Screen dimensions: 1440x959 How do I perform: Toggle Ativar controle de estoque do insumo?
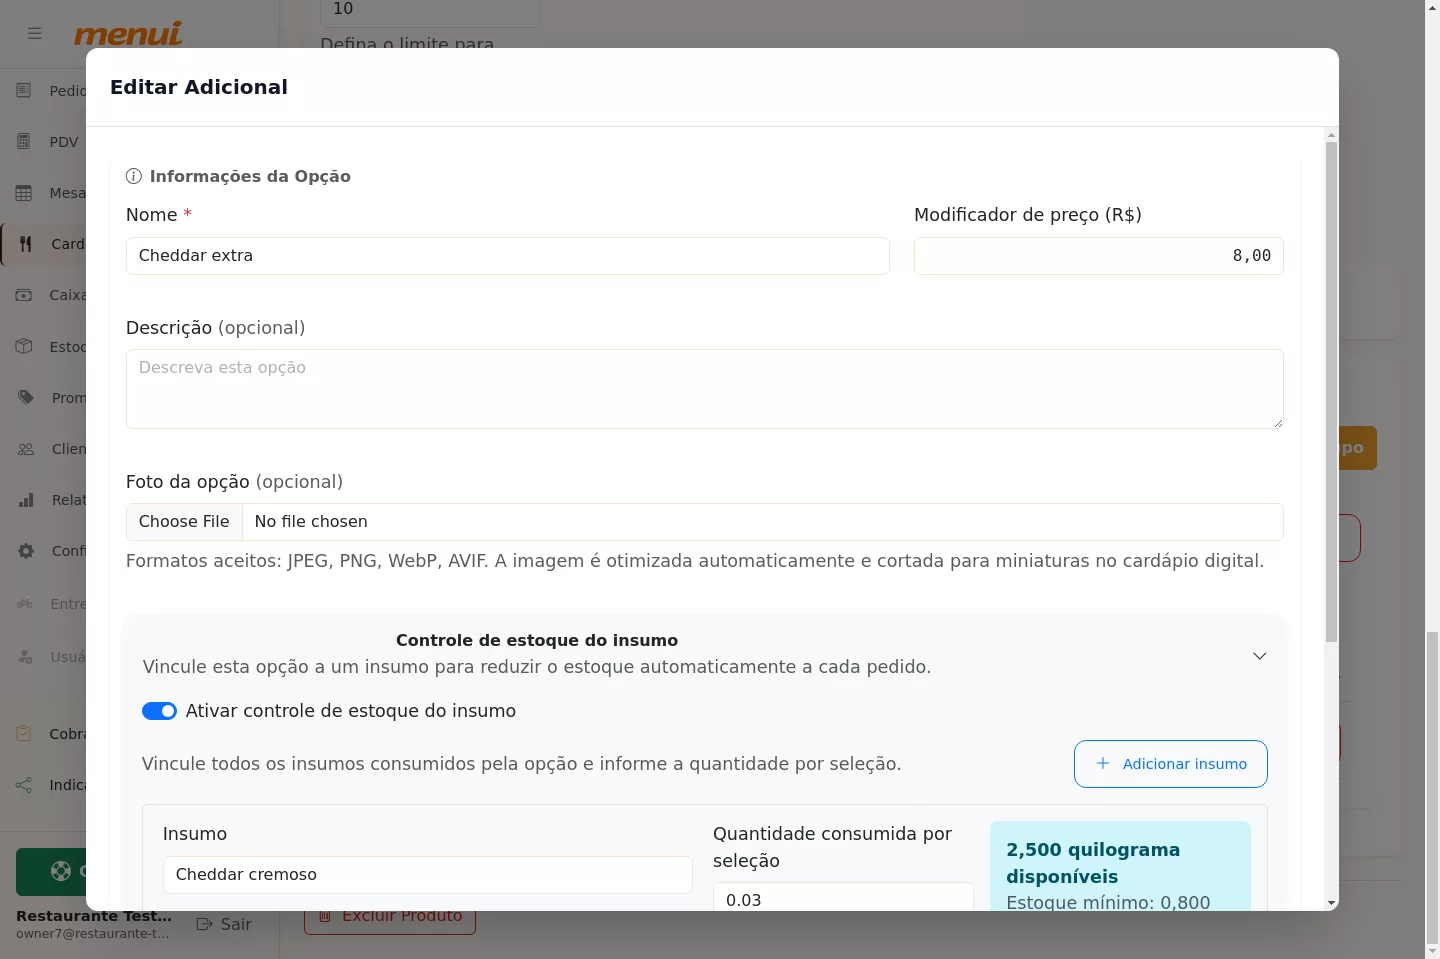point(159,711)
